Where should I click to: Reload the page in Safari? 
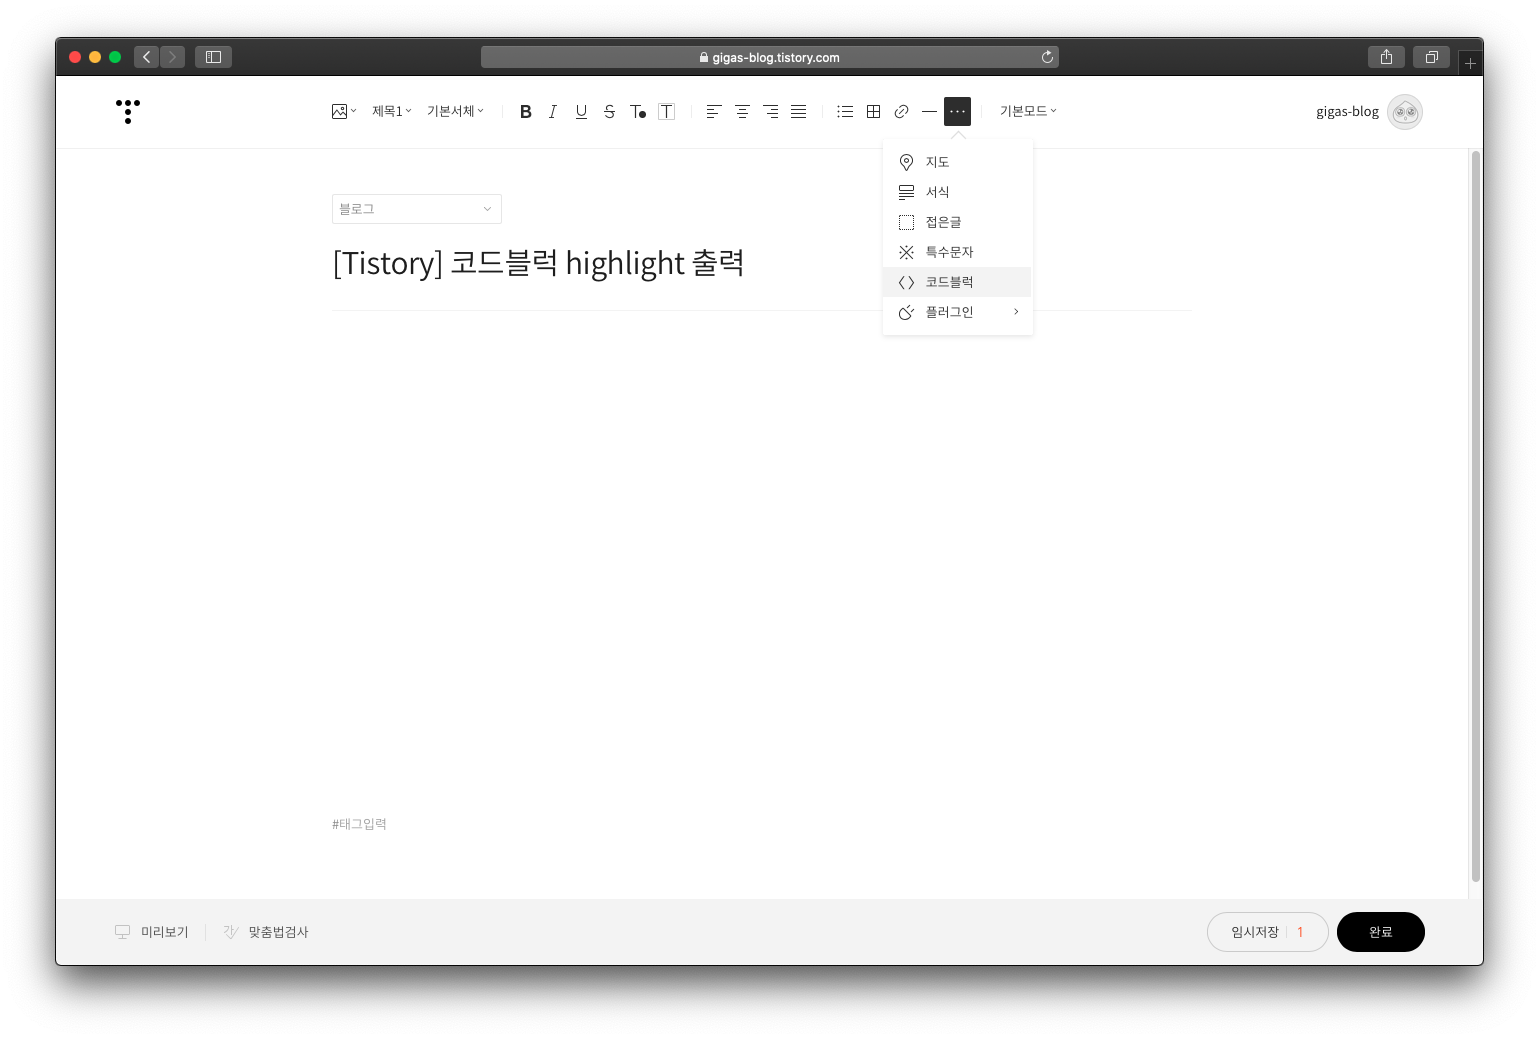[1047, 57]
